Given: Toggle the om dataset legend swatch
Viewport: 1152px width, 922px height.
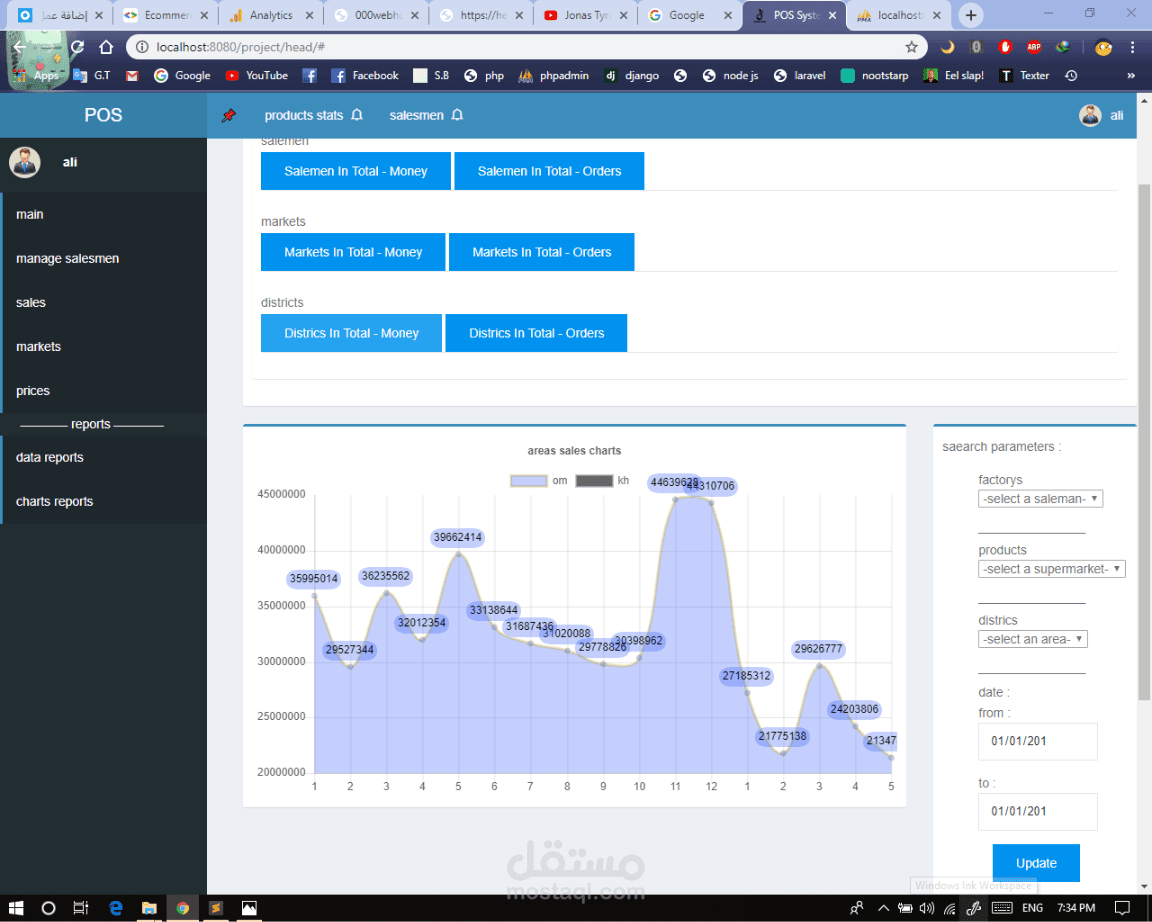Looking at the screenshot, I should [529, 481].
